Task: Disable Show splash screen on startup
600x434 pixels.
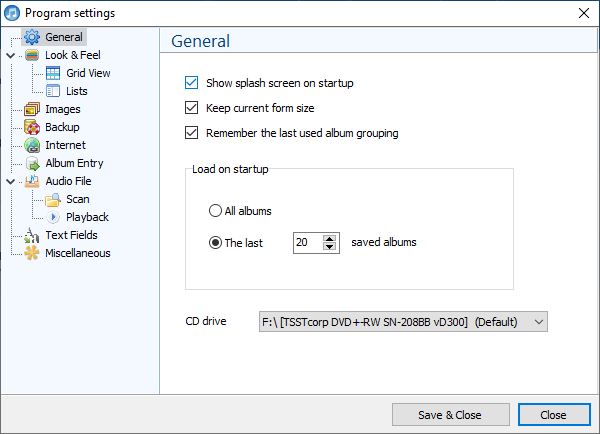Action: pyautogui.click(x=191, y=83)
